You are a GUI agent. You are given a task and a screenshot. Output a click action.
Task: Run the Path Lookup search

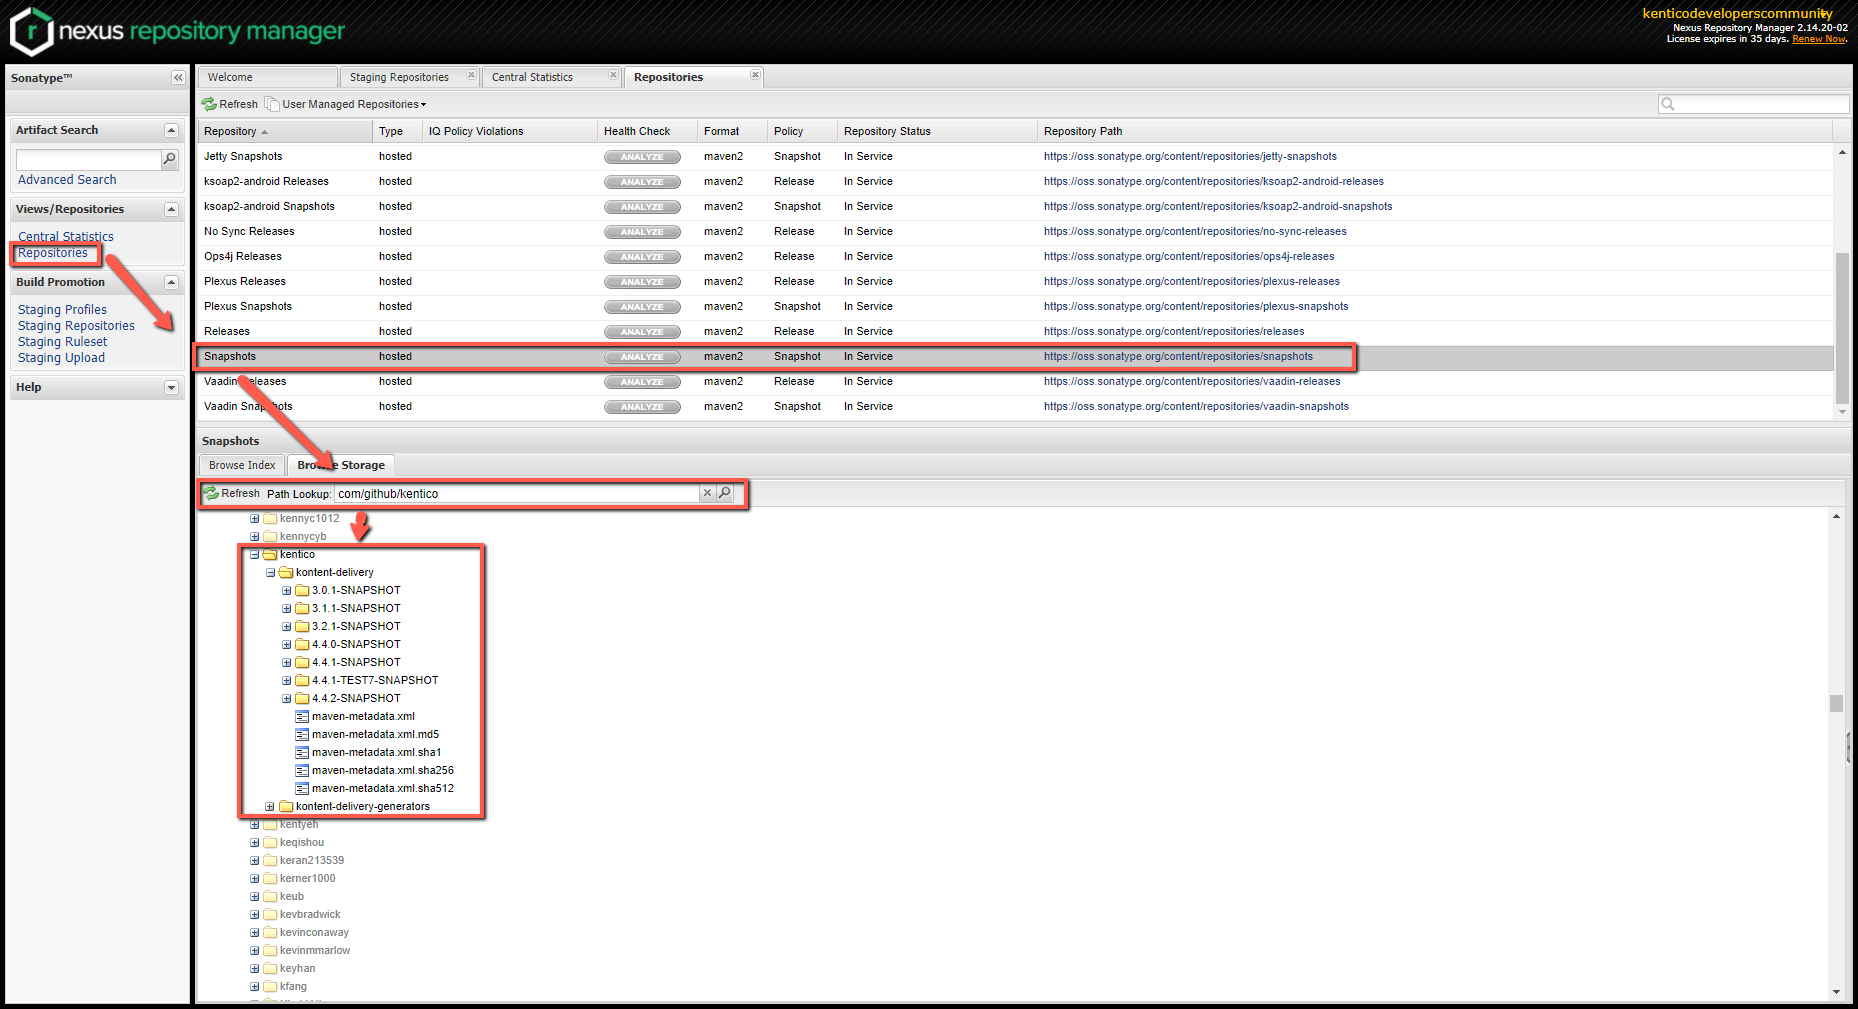click(725, 493)
